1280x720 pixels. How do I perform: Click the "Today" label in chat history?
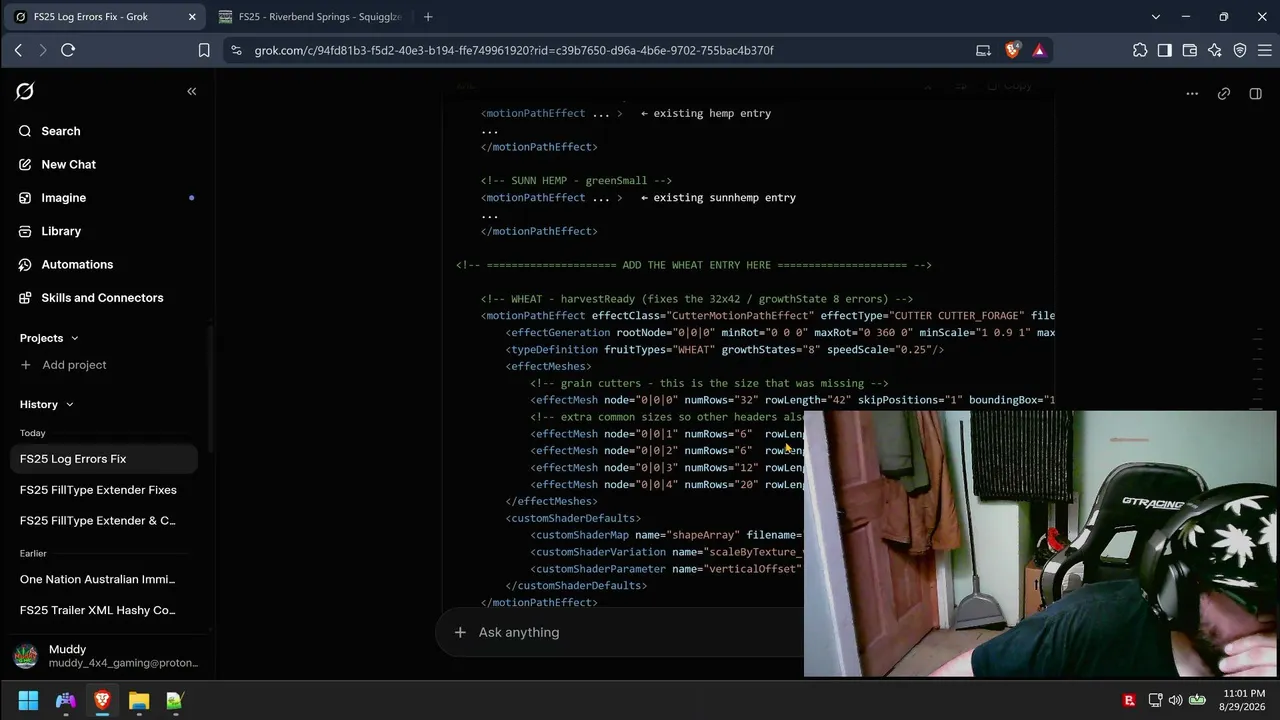tap(33, 433)
